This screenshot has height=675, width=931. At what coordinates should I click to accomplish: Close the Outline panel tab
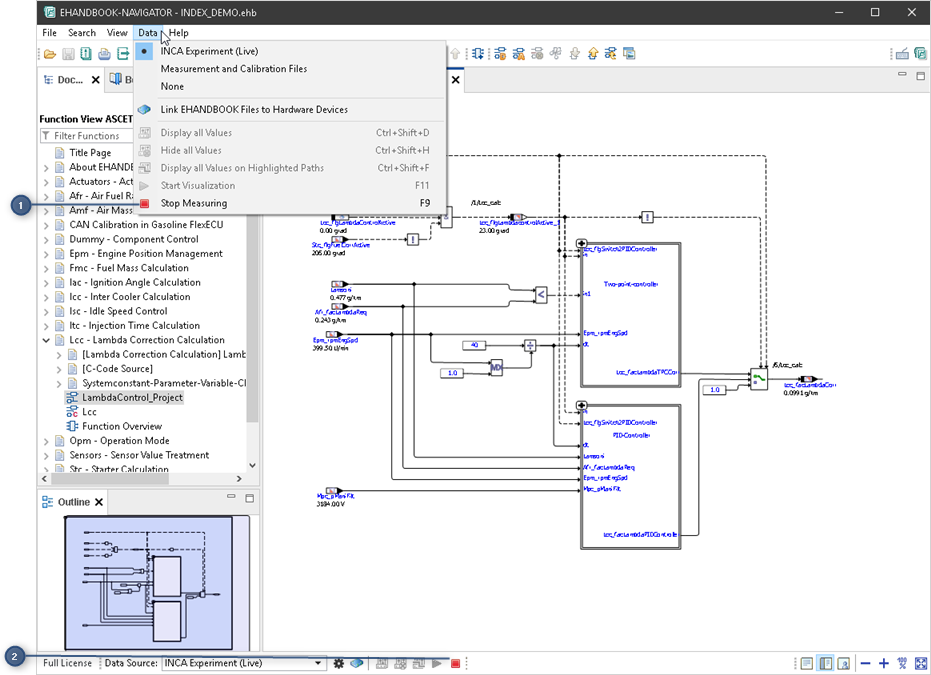point(99,502)
